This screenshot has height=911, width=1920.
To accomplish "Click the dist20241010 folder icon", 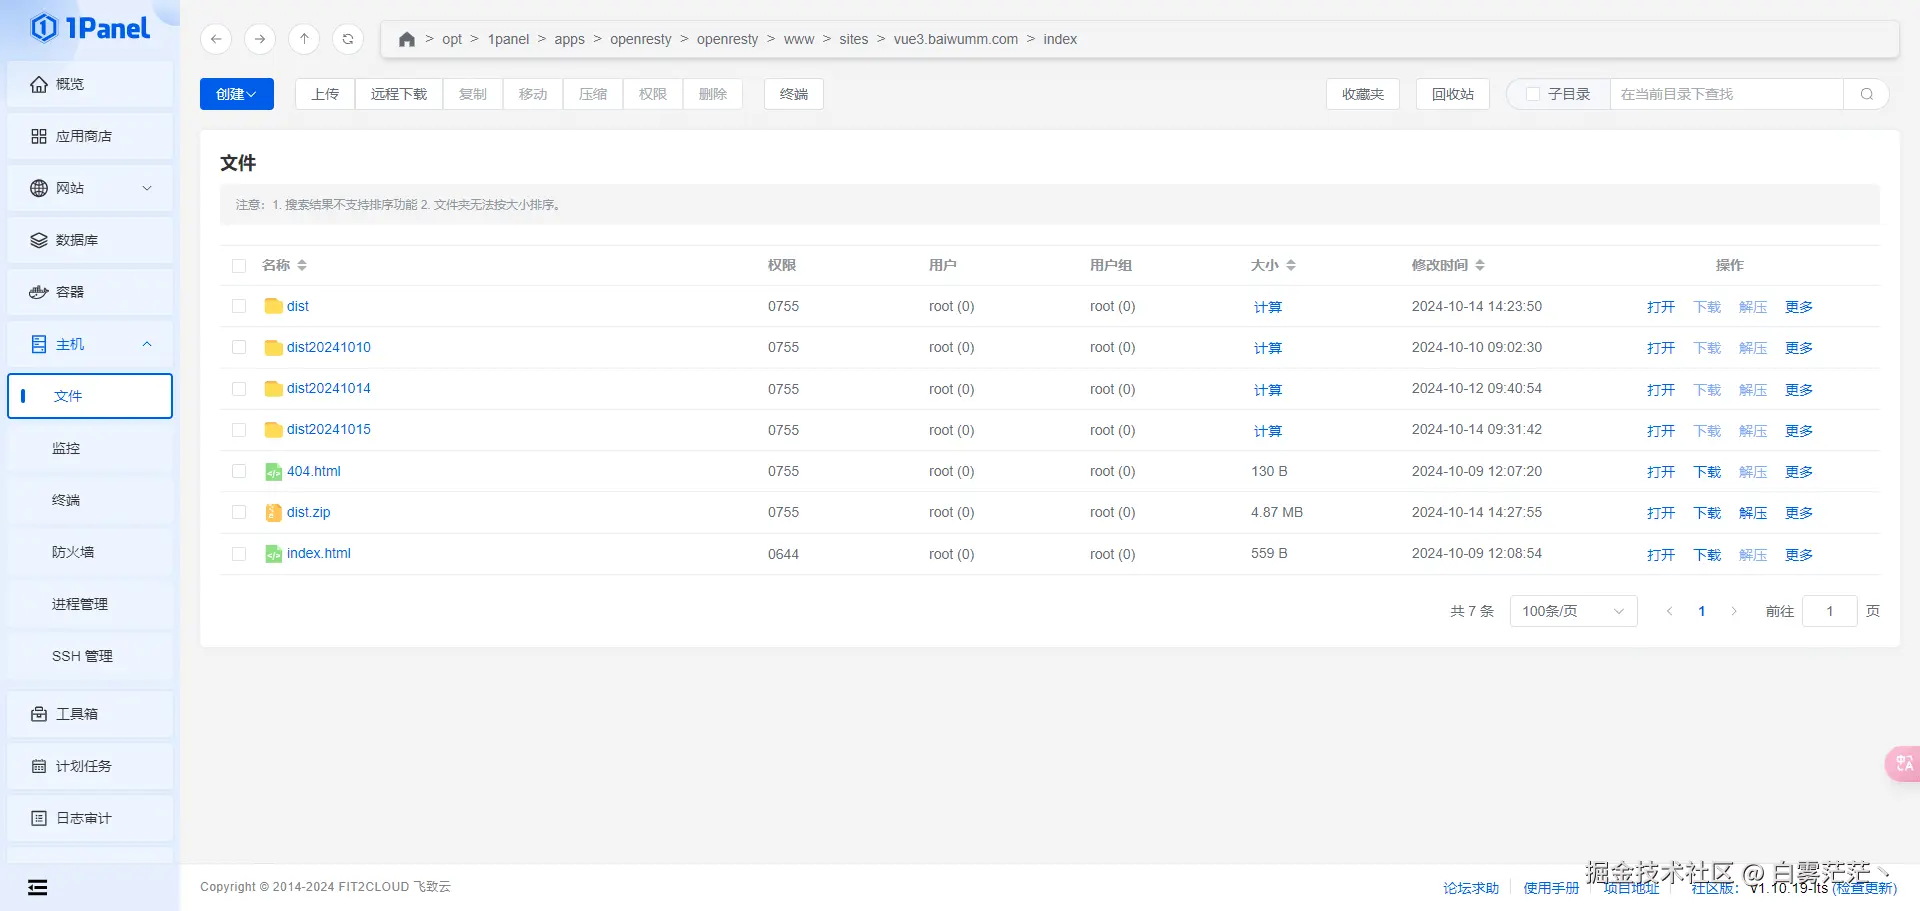I will (x=273, y=347).
